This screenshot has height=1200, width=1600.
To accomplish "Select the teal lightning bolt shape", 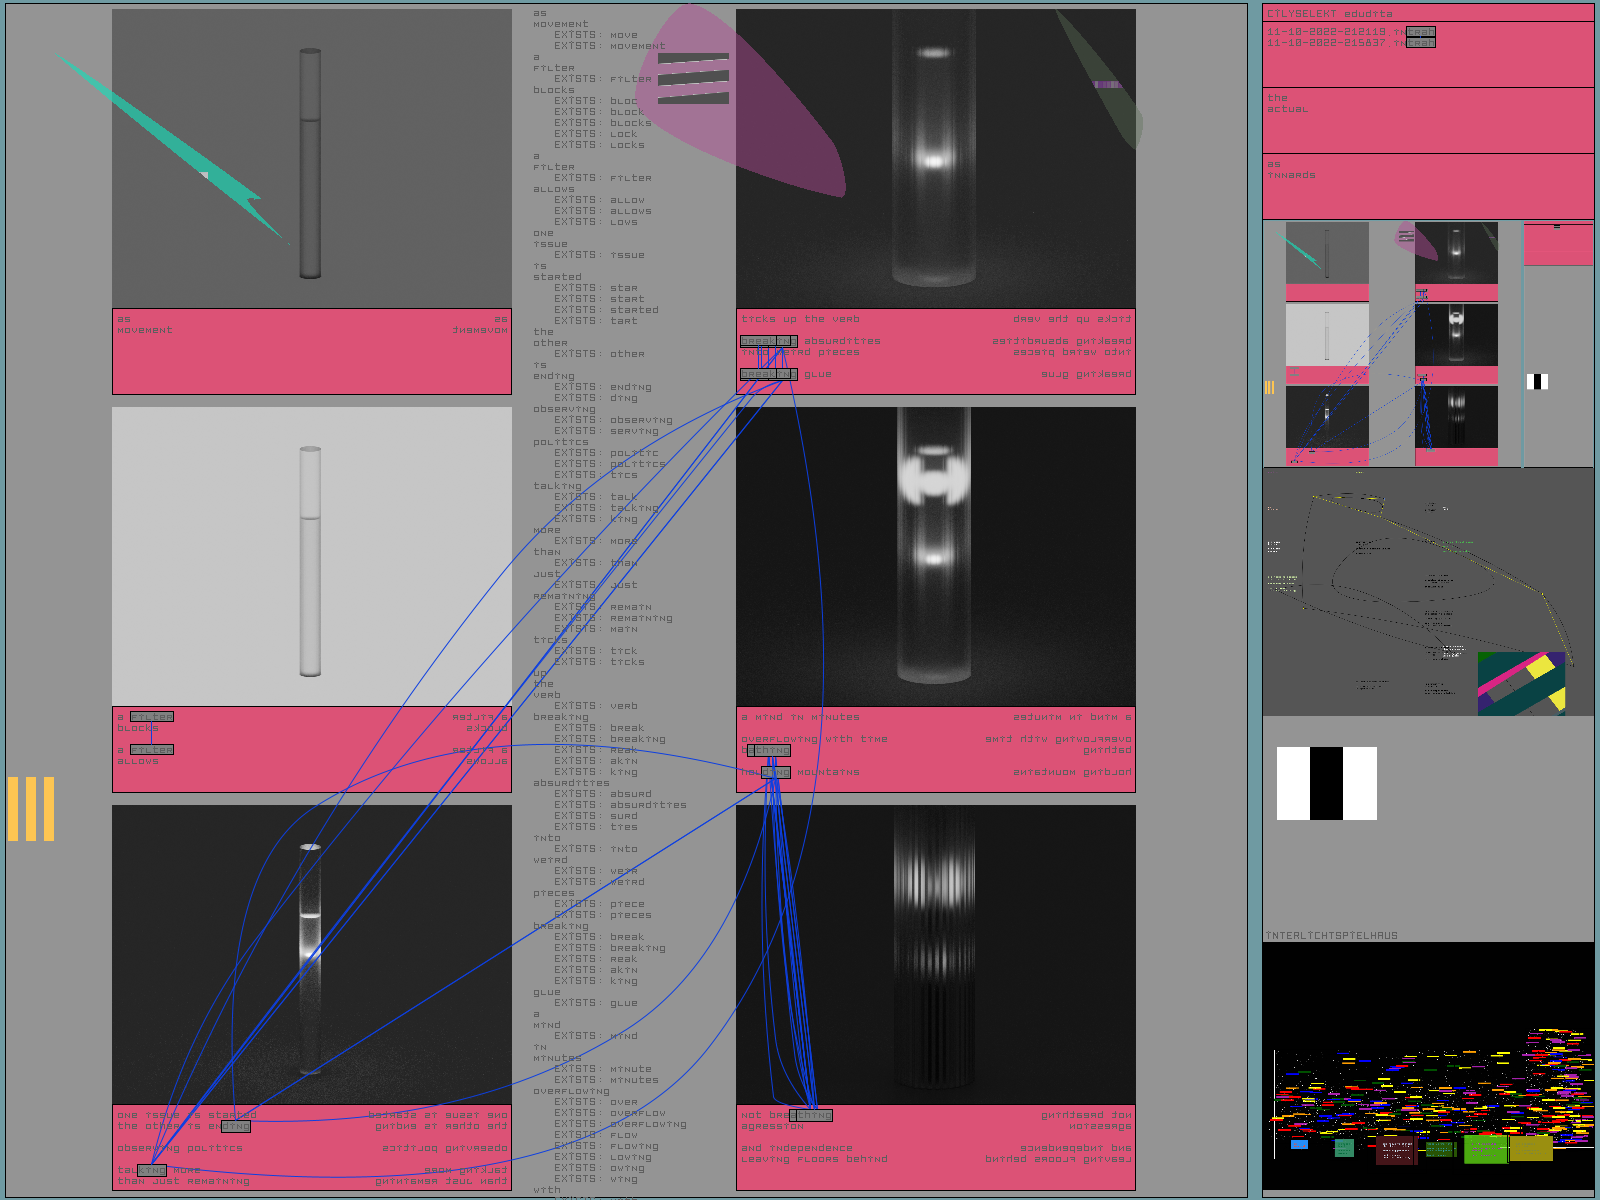I will point(172,147).
